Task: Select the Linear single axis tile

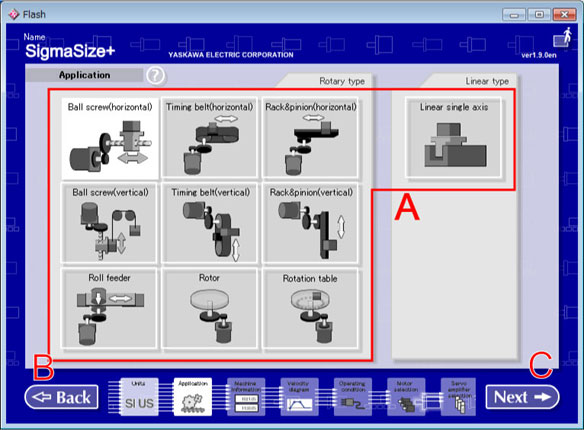Action: (453, 137)
